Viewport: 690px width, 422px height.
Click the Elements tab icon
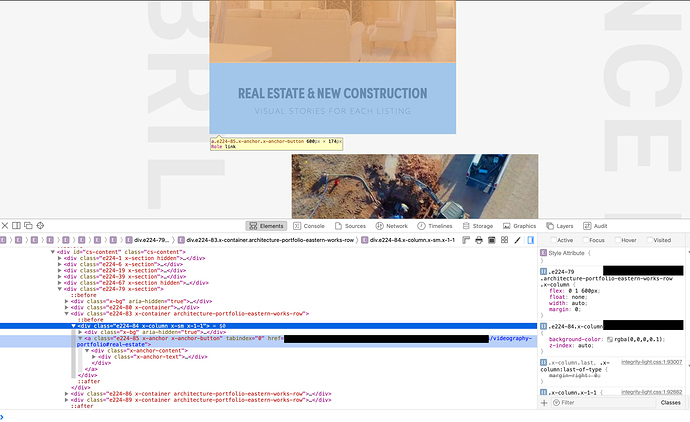coord(253,226)
